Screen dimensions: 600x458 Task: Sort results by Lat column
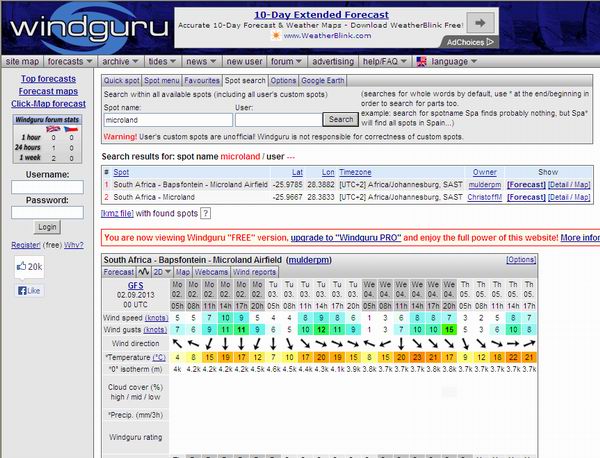[x=297, y=172]
